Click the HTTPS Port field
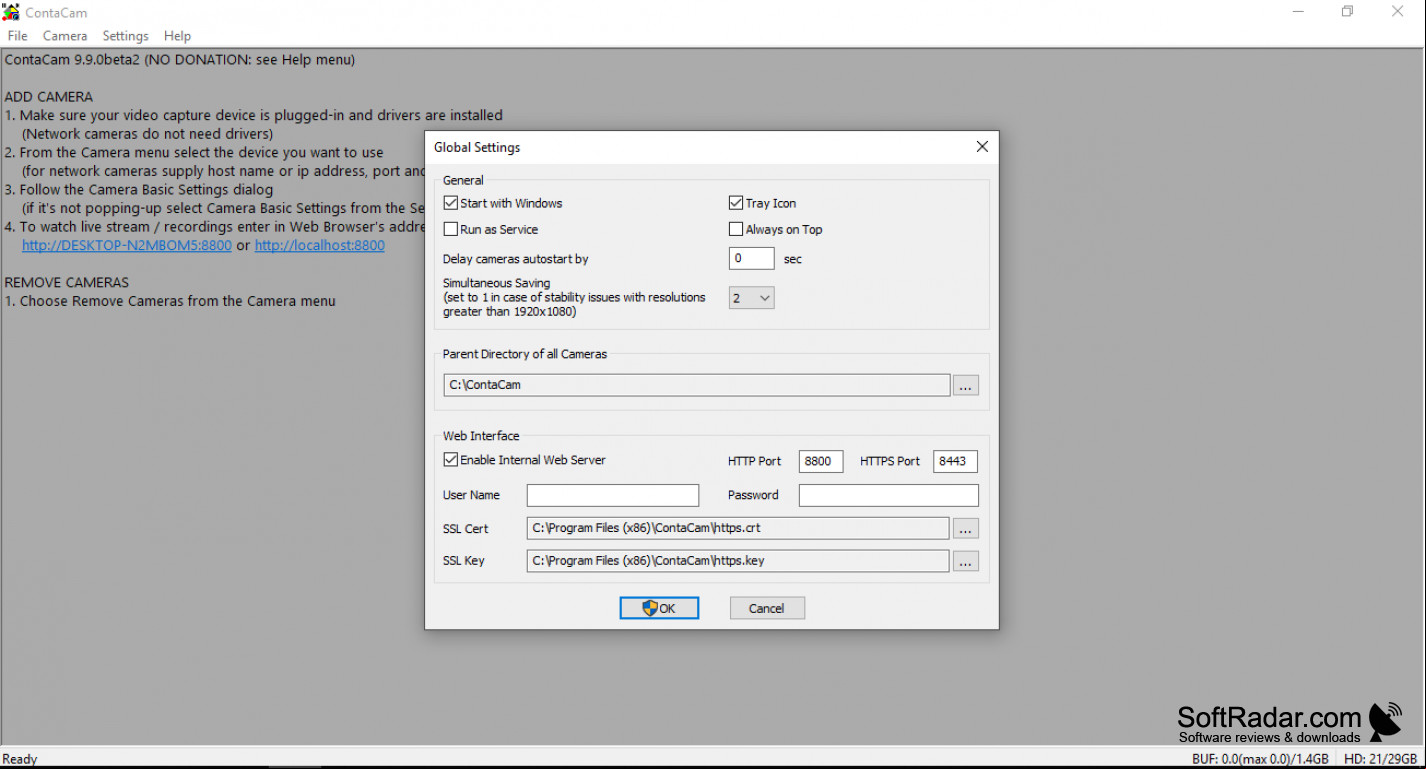This screenshot has height=769, width=1426. 955,461
